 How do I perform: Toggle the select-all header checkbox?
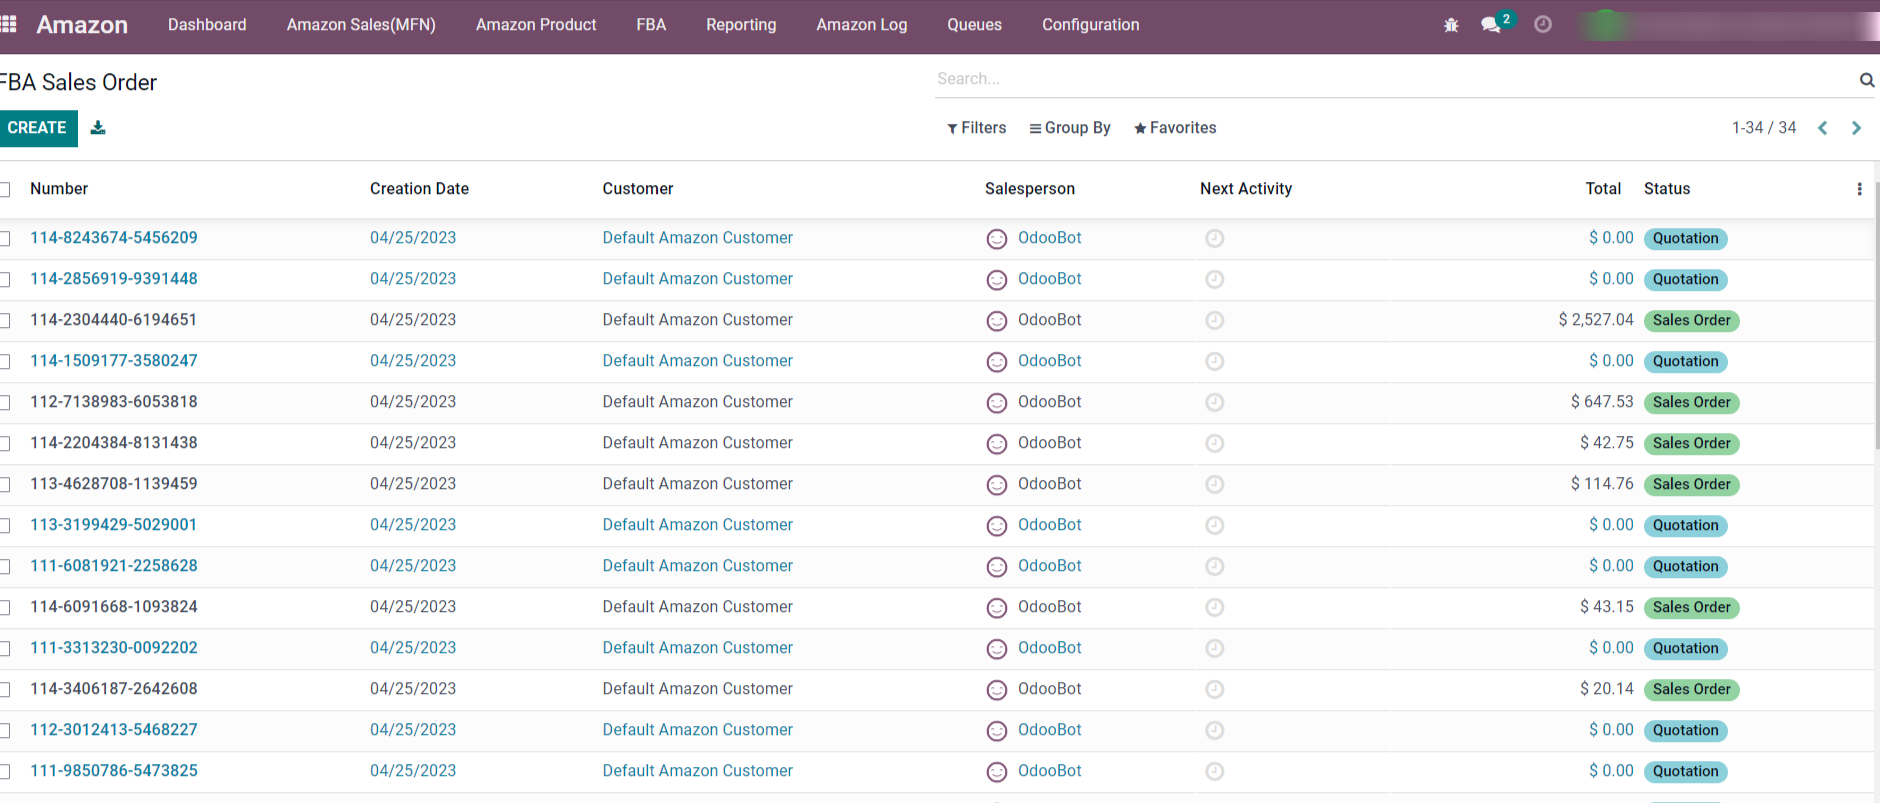tap(4, 189)
